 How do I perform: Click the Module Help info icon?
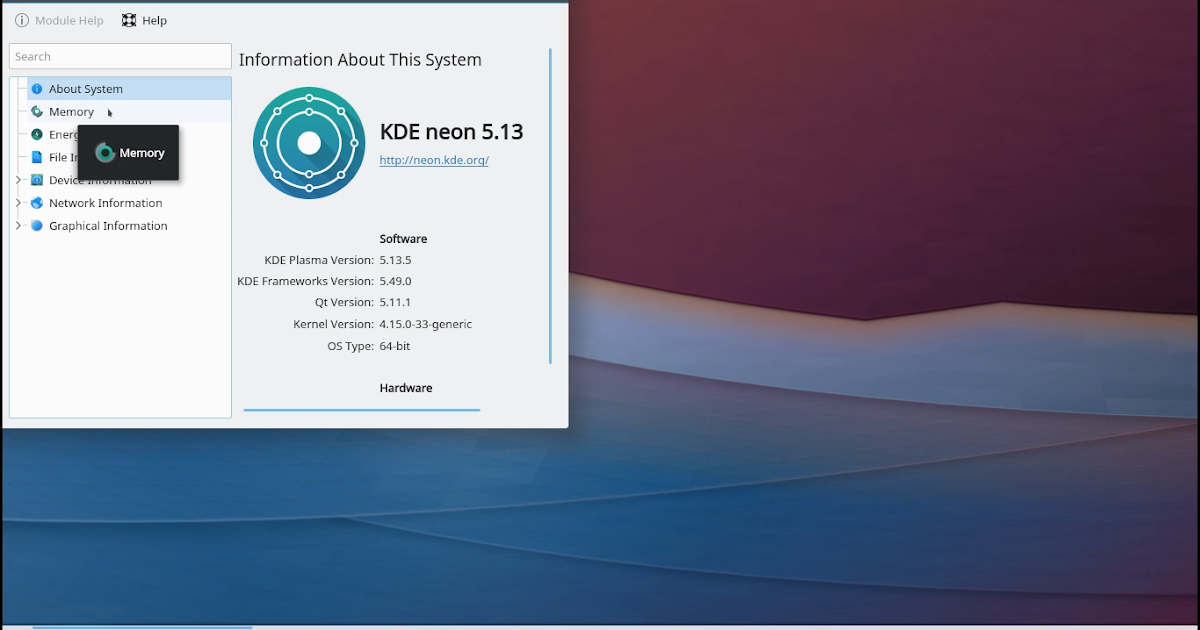click(x=22, y=20)
